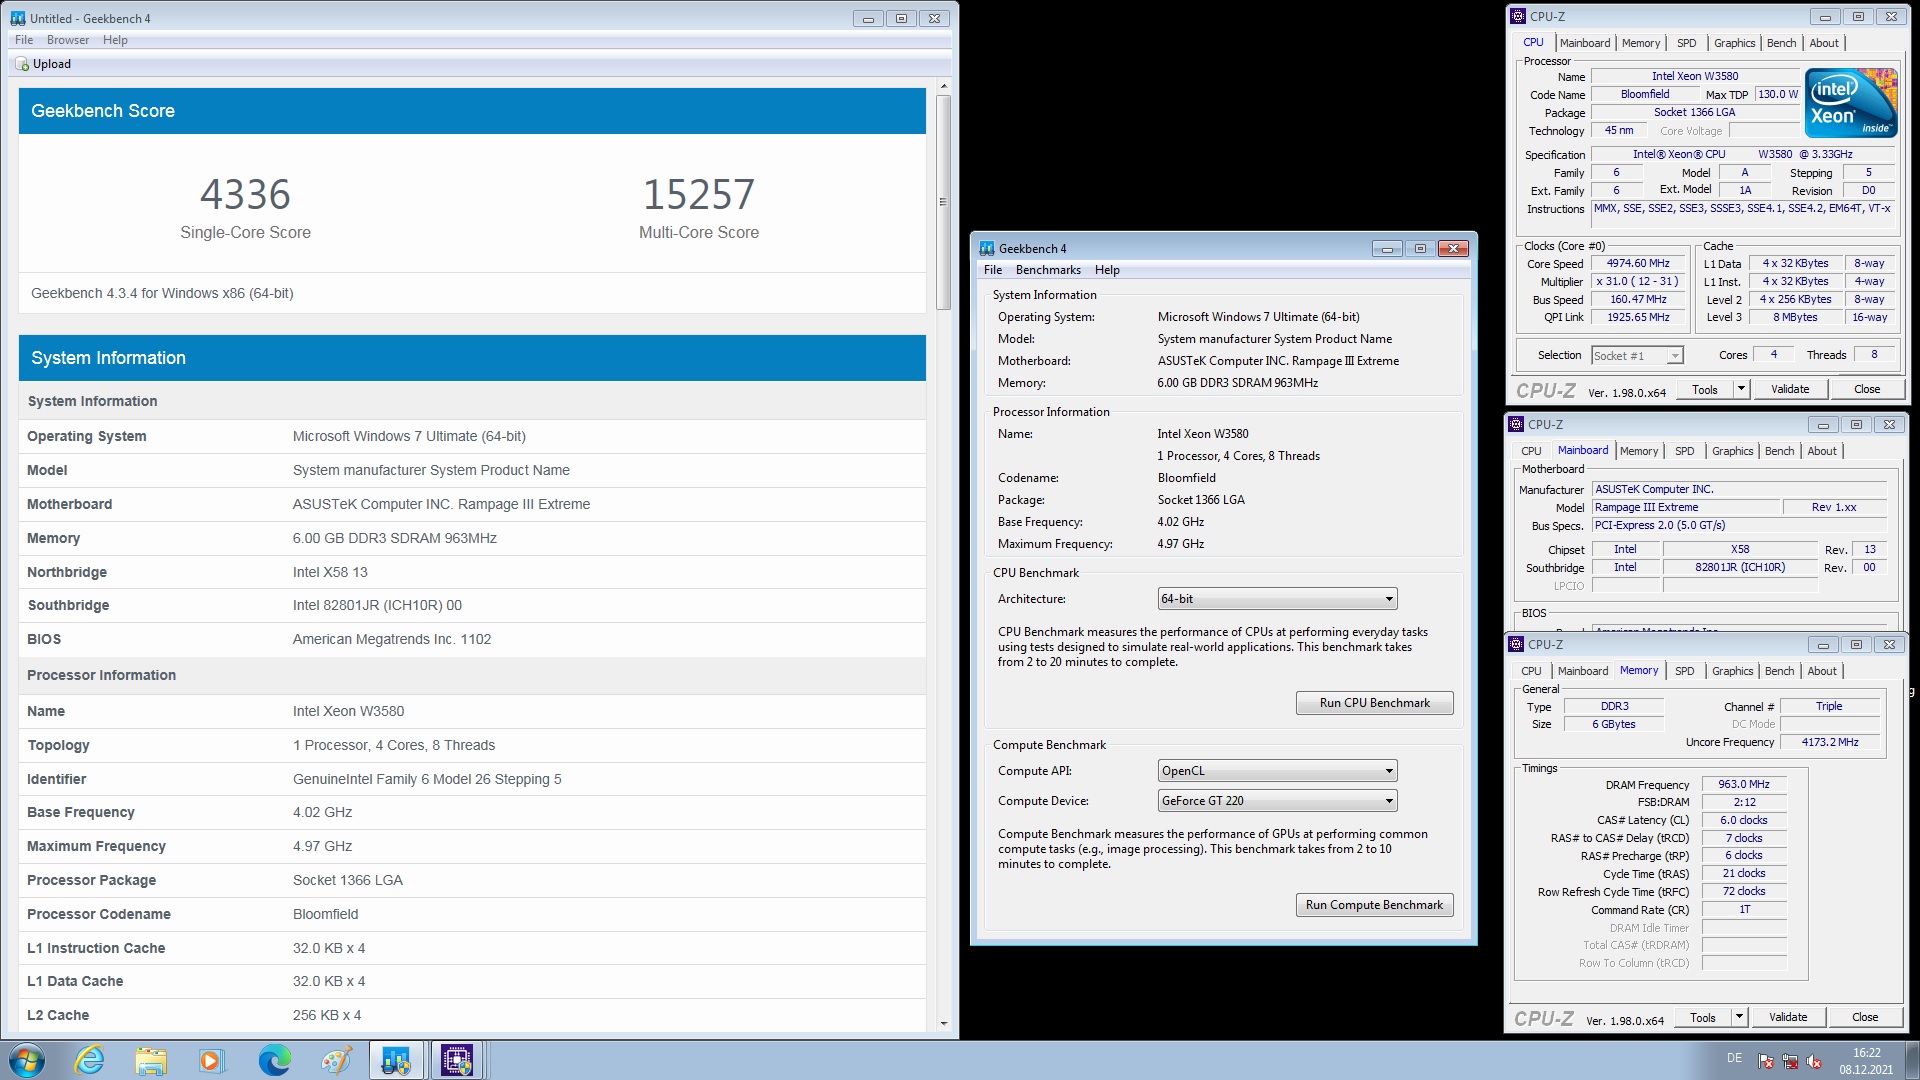Open the Compute Device GeForce GT 220 dropdown
1920x1080 pixels.
tap(1277, 801)
